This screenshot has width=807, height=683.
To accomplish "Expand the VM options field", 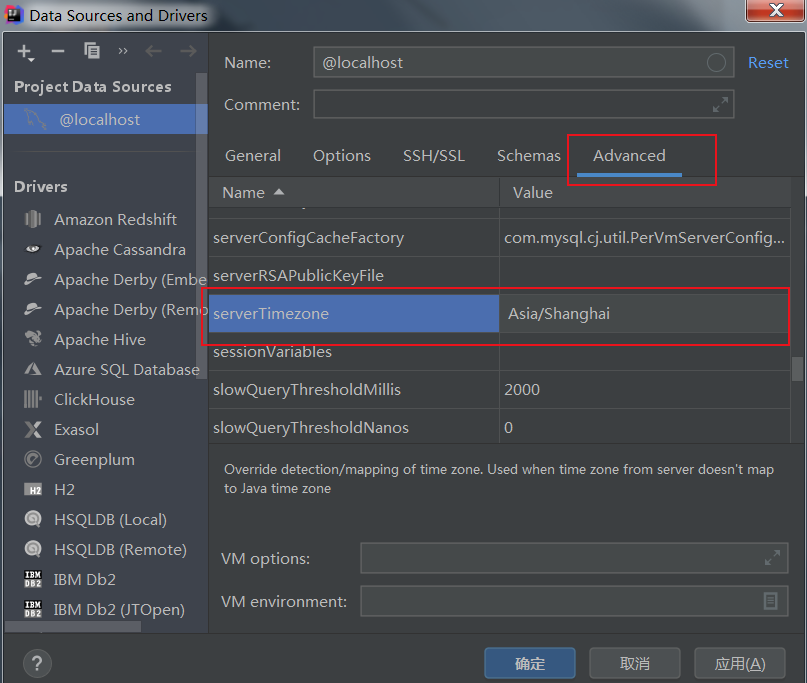I will click(x=772, y=557).
